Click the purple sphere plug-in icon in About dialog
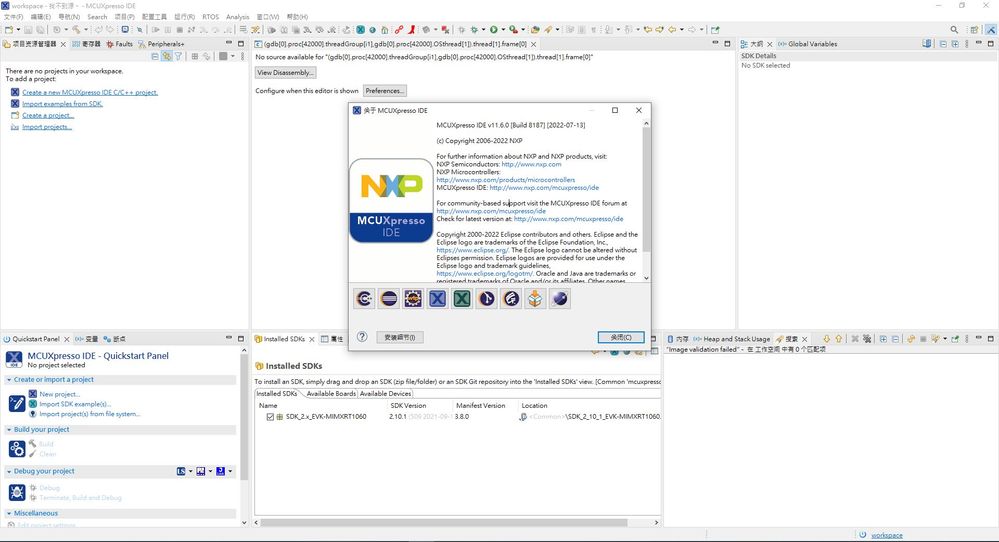Image resolution: width=999 pixels, height=542 pixels. 560,299
